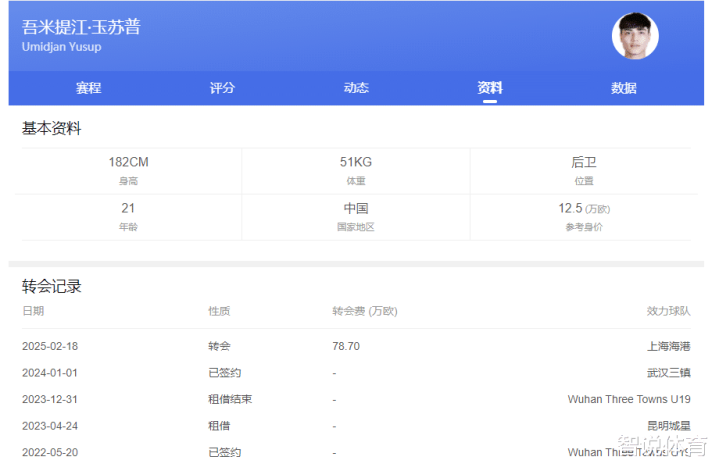Click the 转会 type in the 2025-02-18 row
This screenshot has width=719, height=471.
[219, 346]
